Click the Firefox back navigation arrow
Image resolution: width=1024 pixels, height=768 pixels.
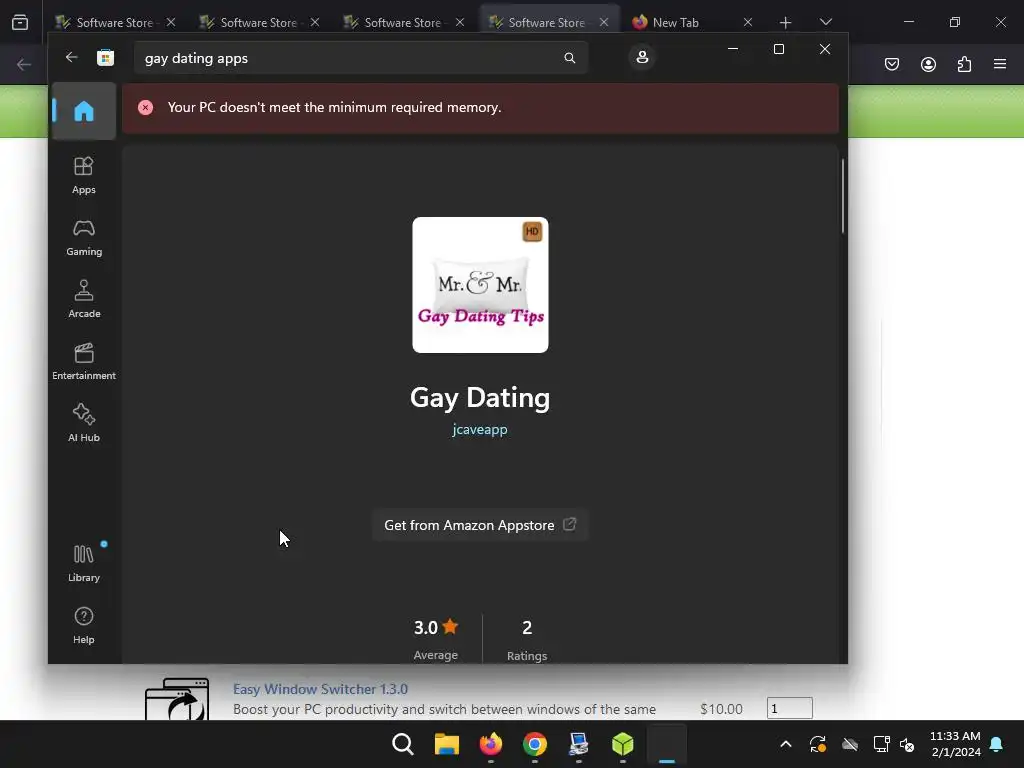[x=24, y=64]
